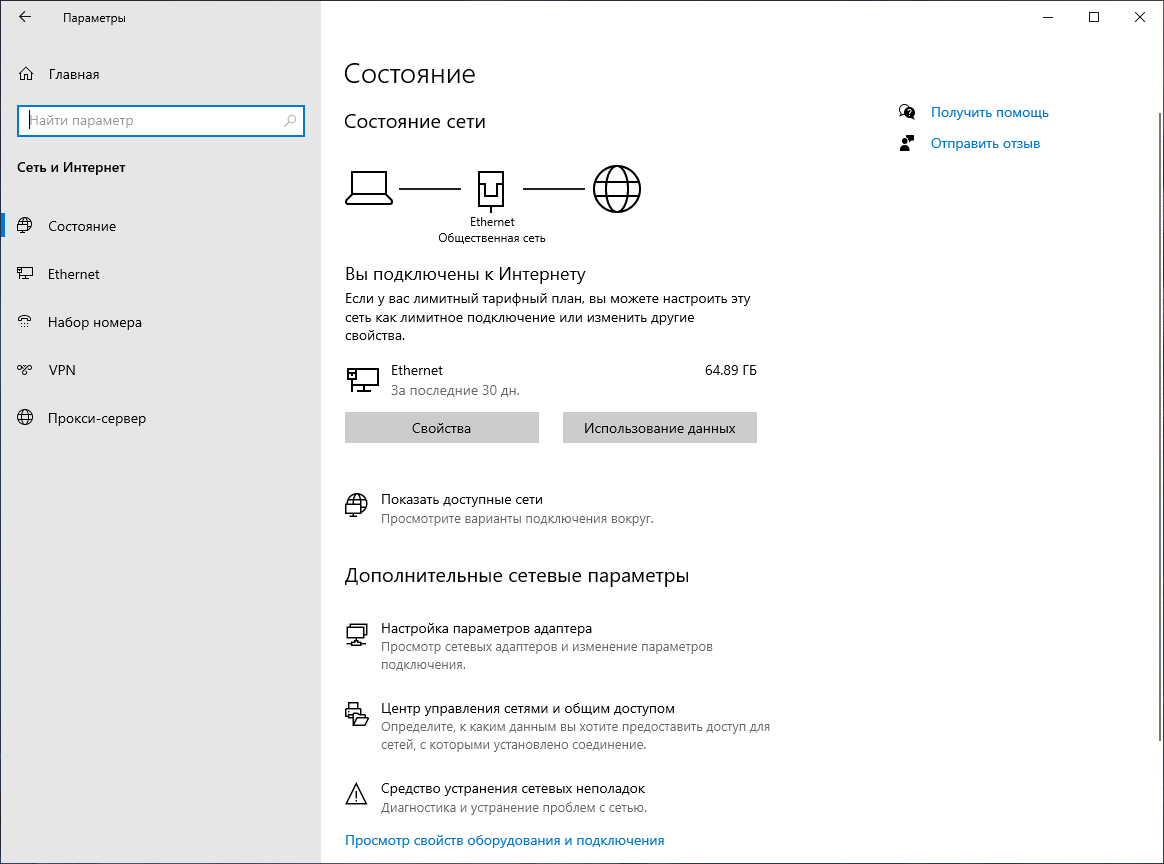Viewport: 1164px width, 864px height.
Task: Open Получить помощь via its icon
Action: tap(906, 112)
